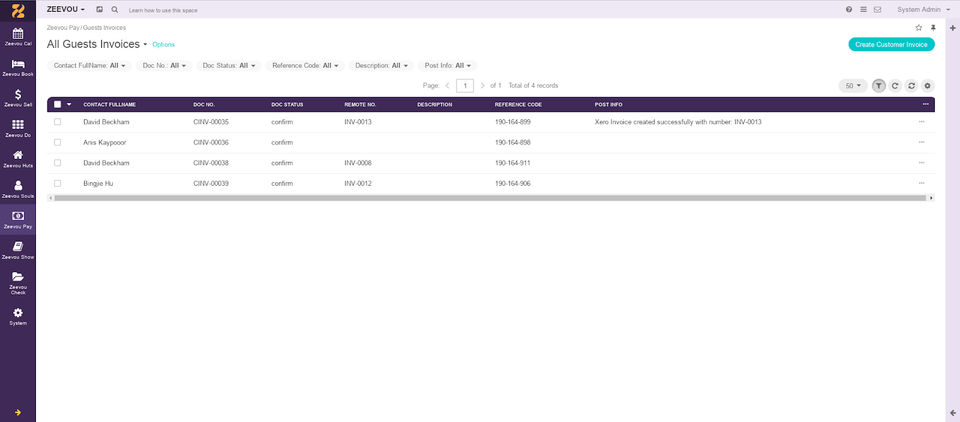The image size is (960, 422).
Task: Click the plus icon in right panel
Action: click(x=953, y=28)
